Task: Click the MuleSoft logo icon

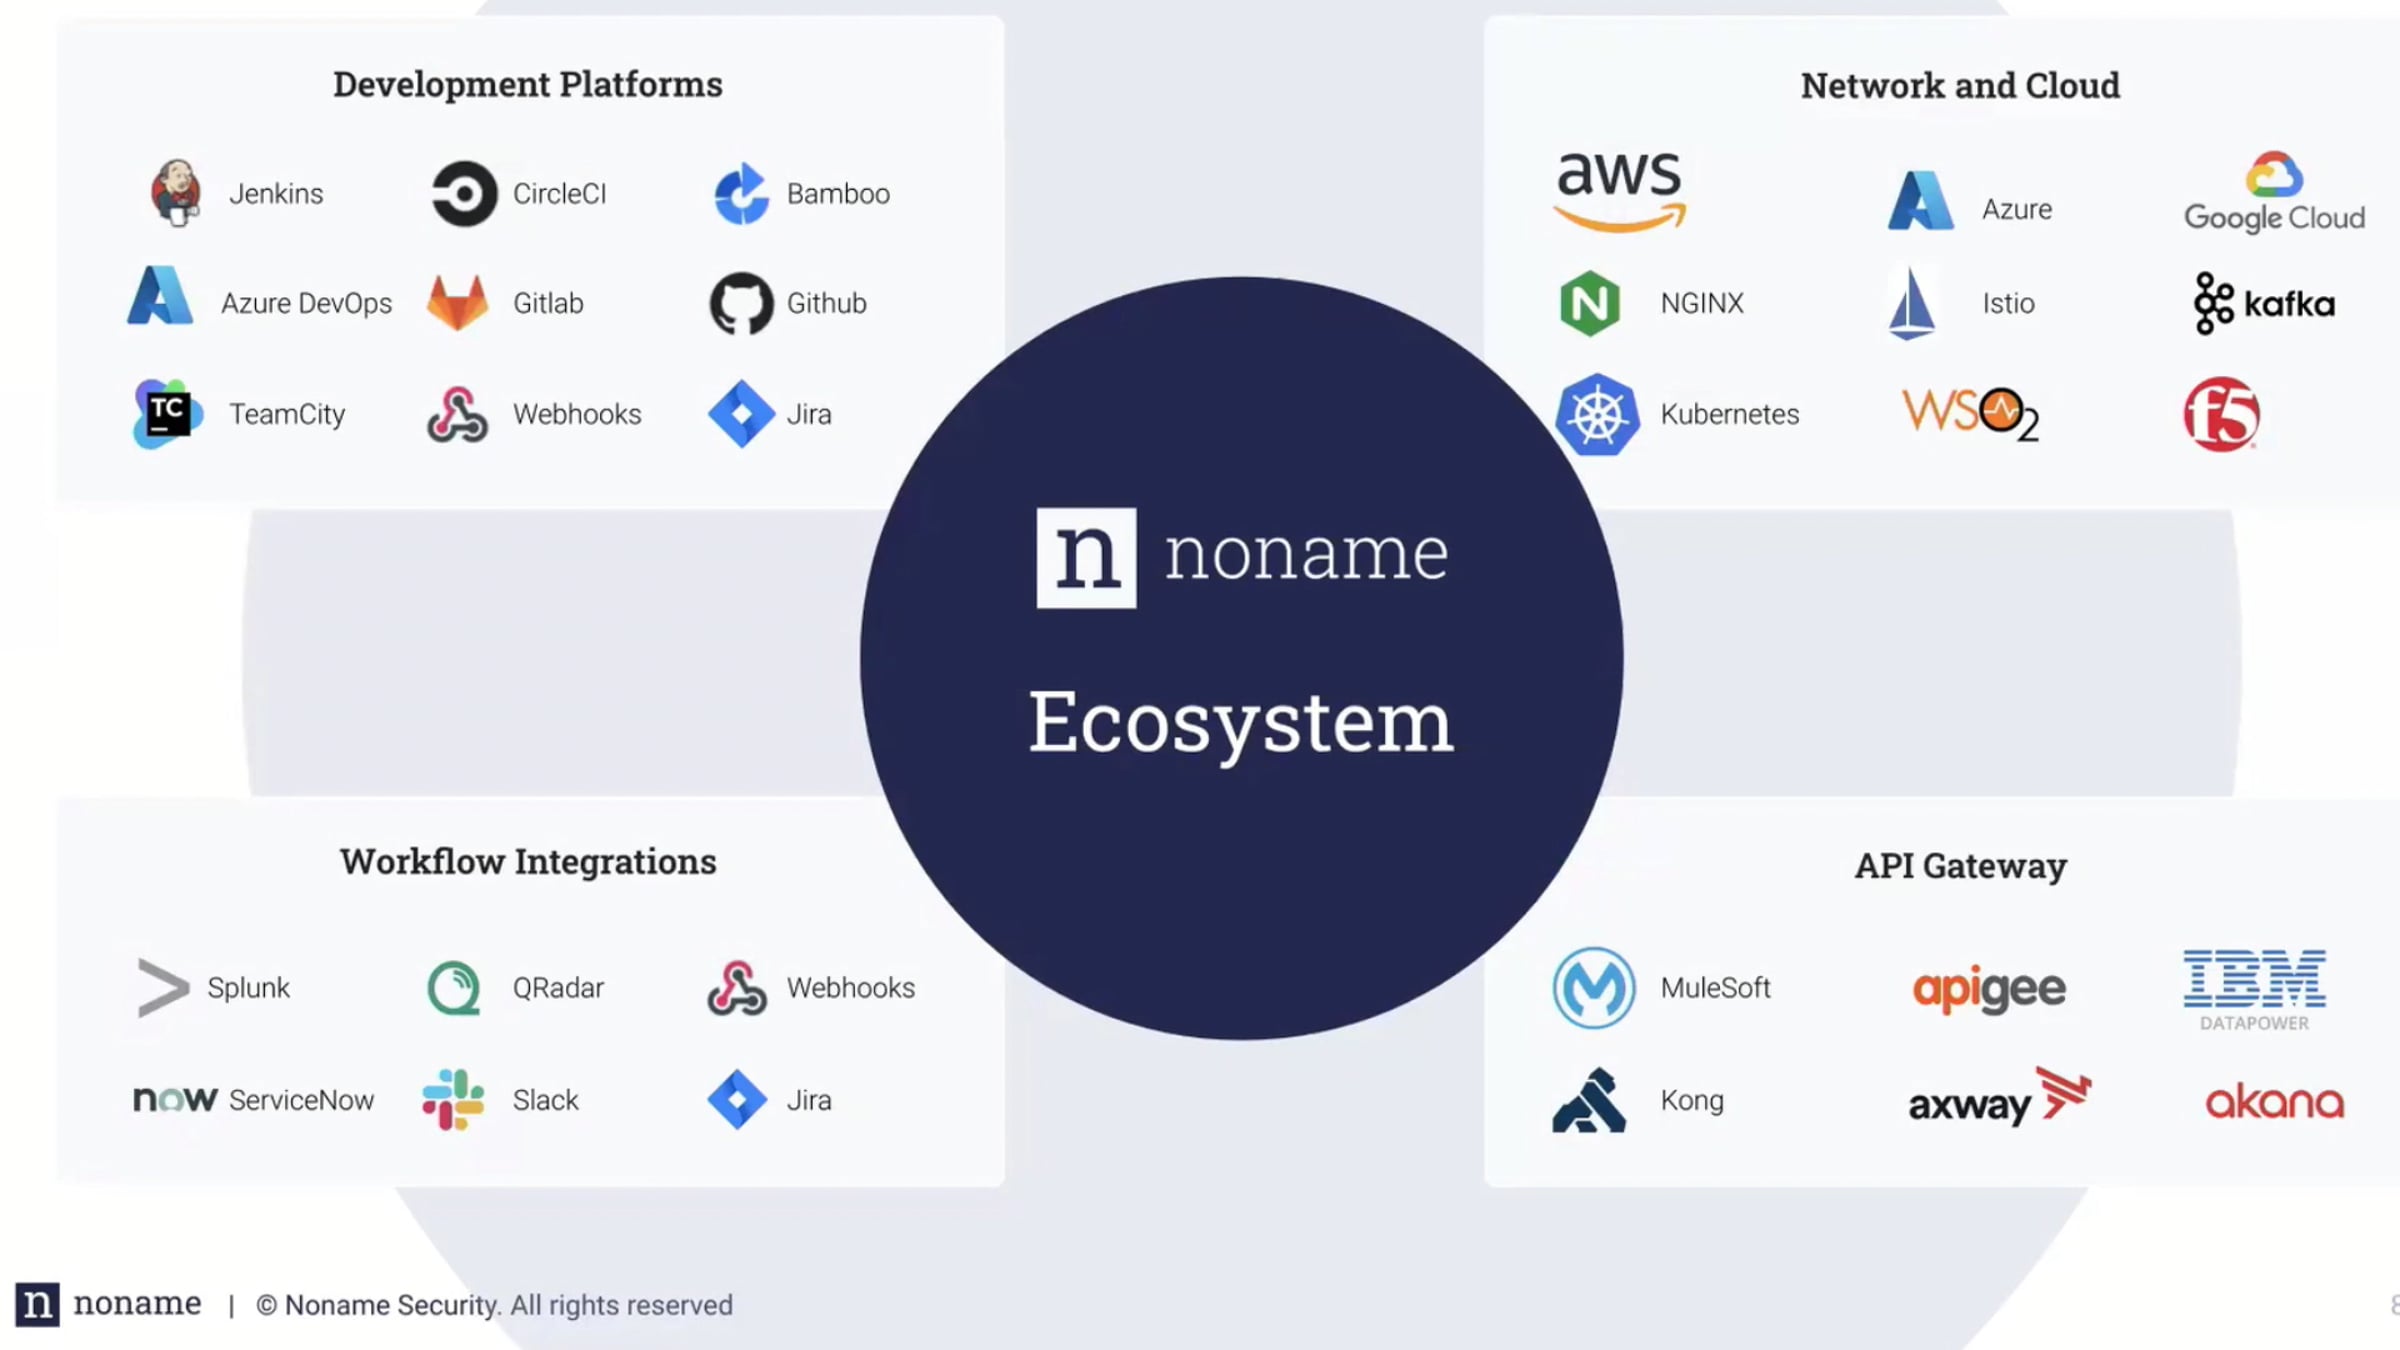Action: point(1594,988)
